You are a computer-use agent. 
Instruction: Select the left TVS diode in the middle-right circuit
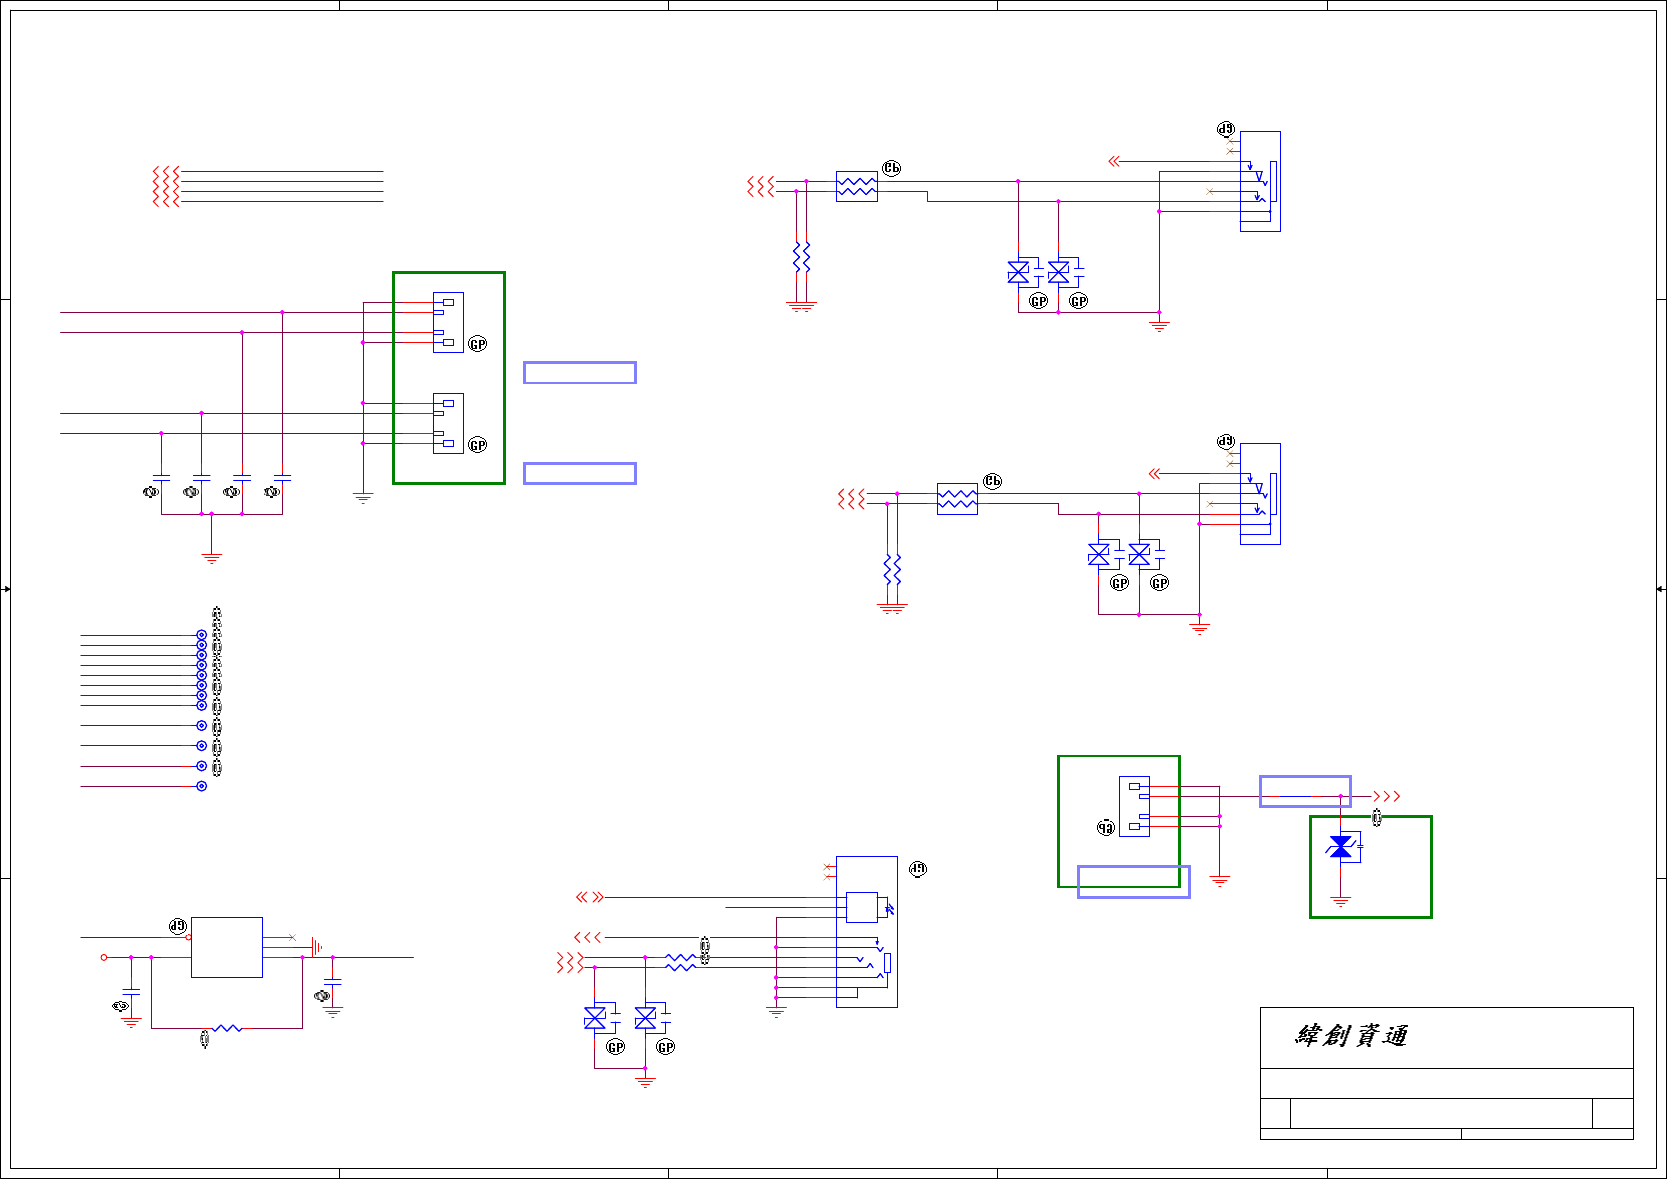point(1099,554)
